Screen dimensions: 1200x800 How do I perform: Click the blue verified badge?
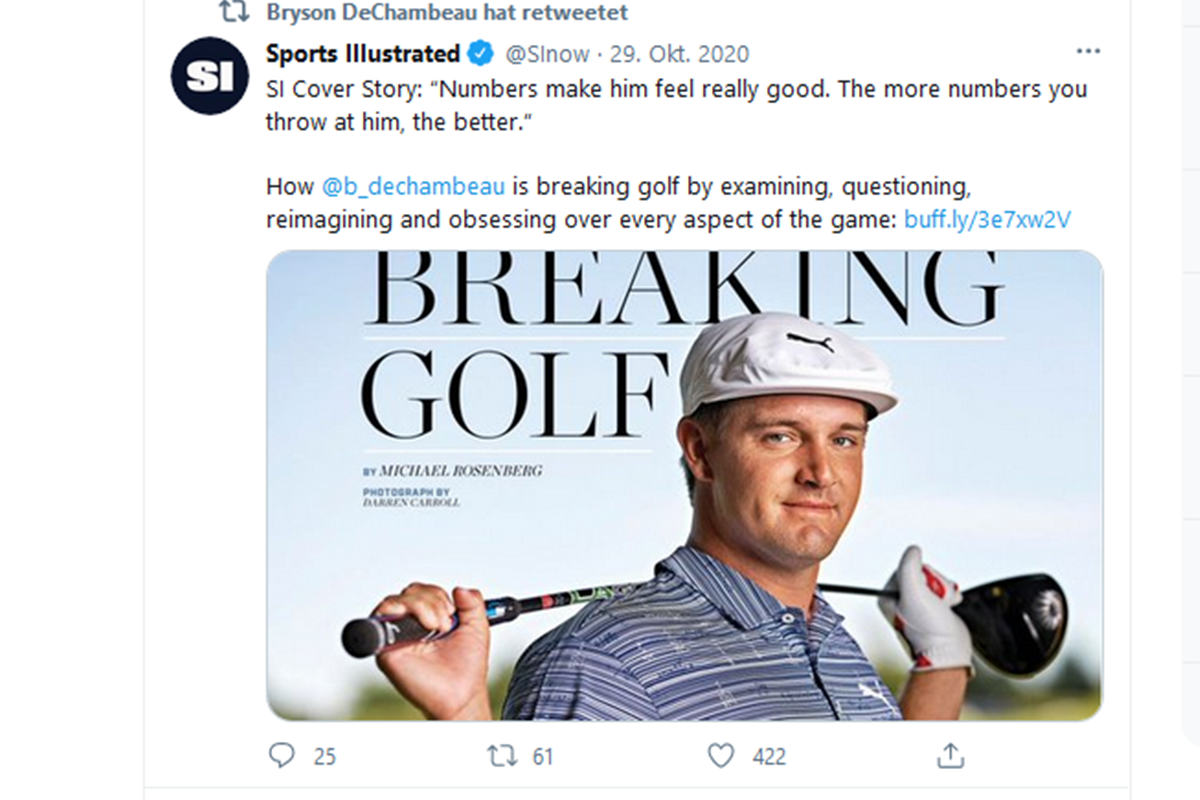480,53
